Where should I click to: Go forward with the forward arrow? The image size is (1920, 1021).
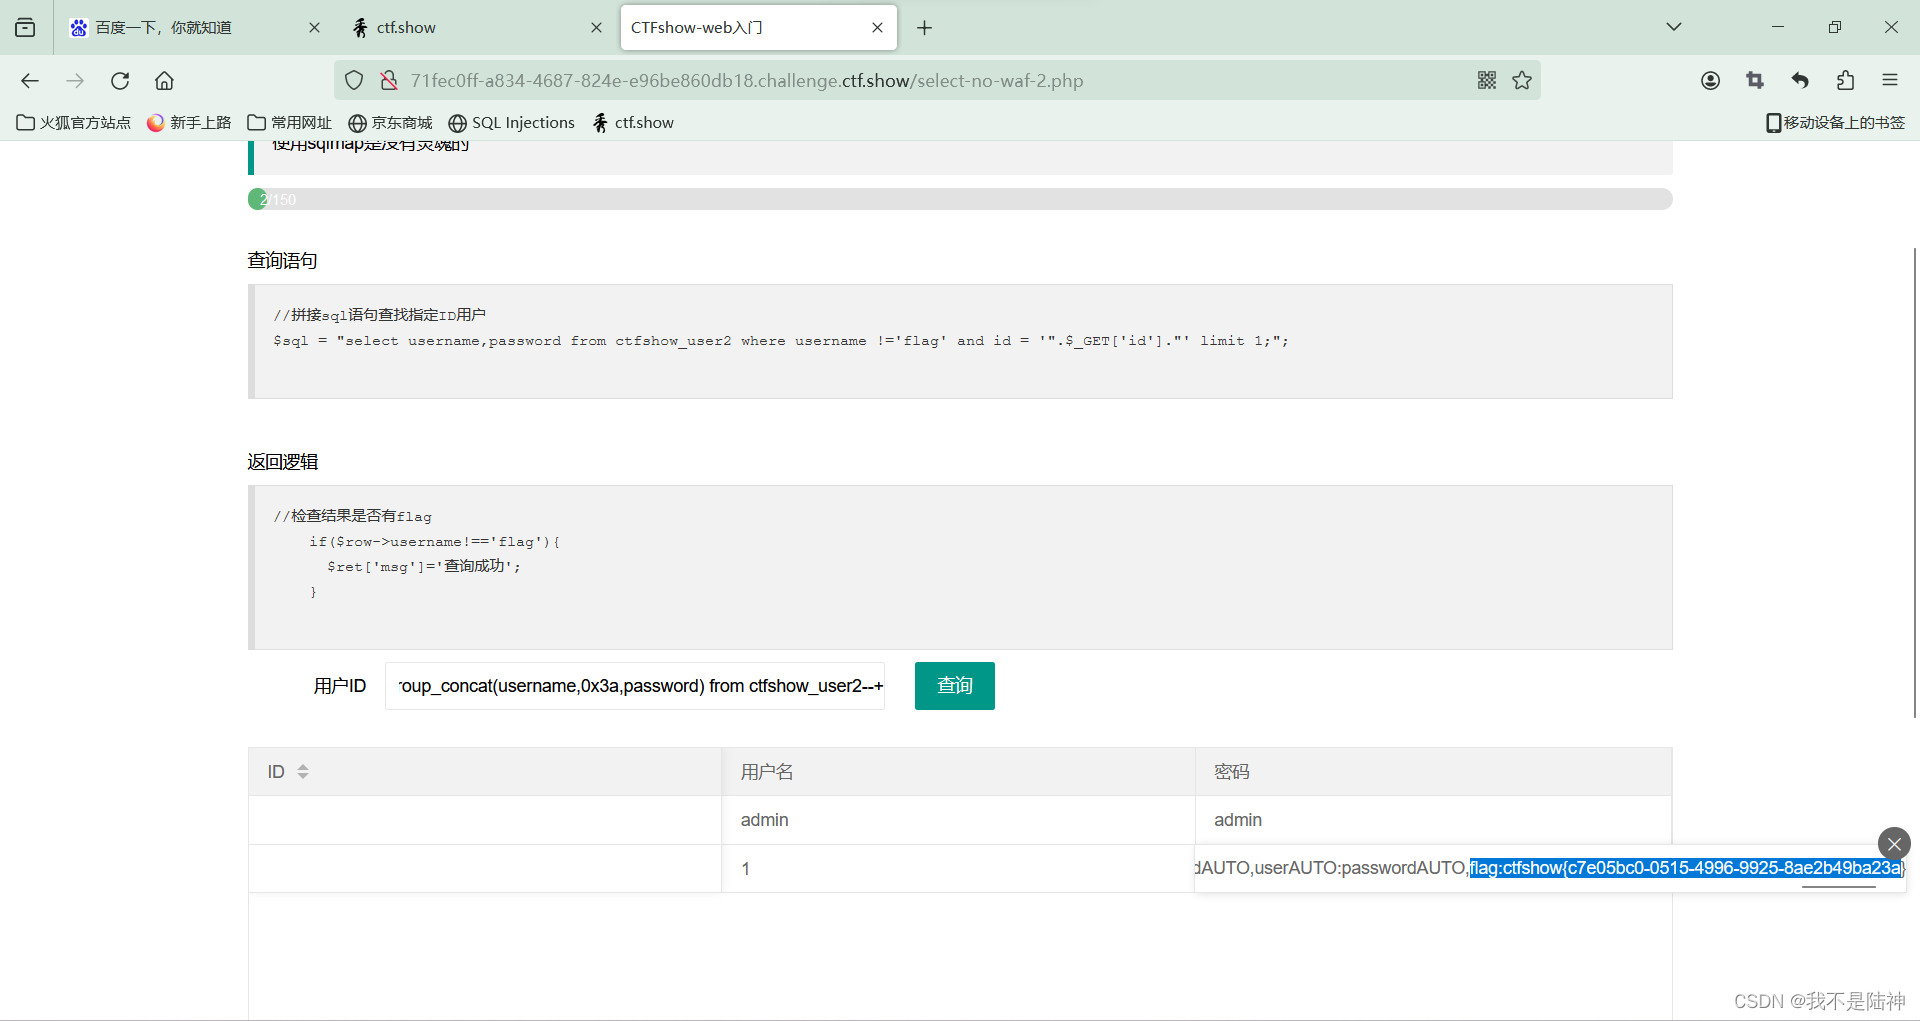coord(75,81)
